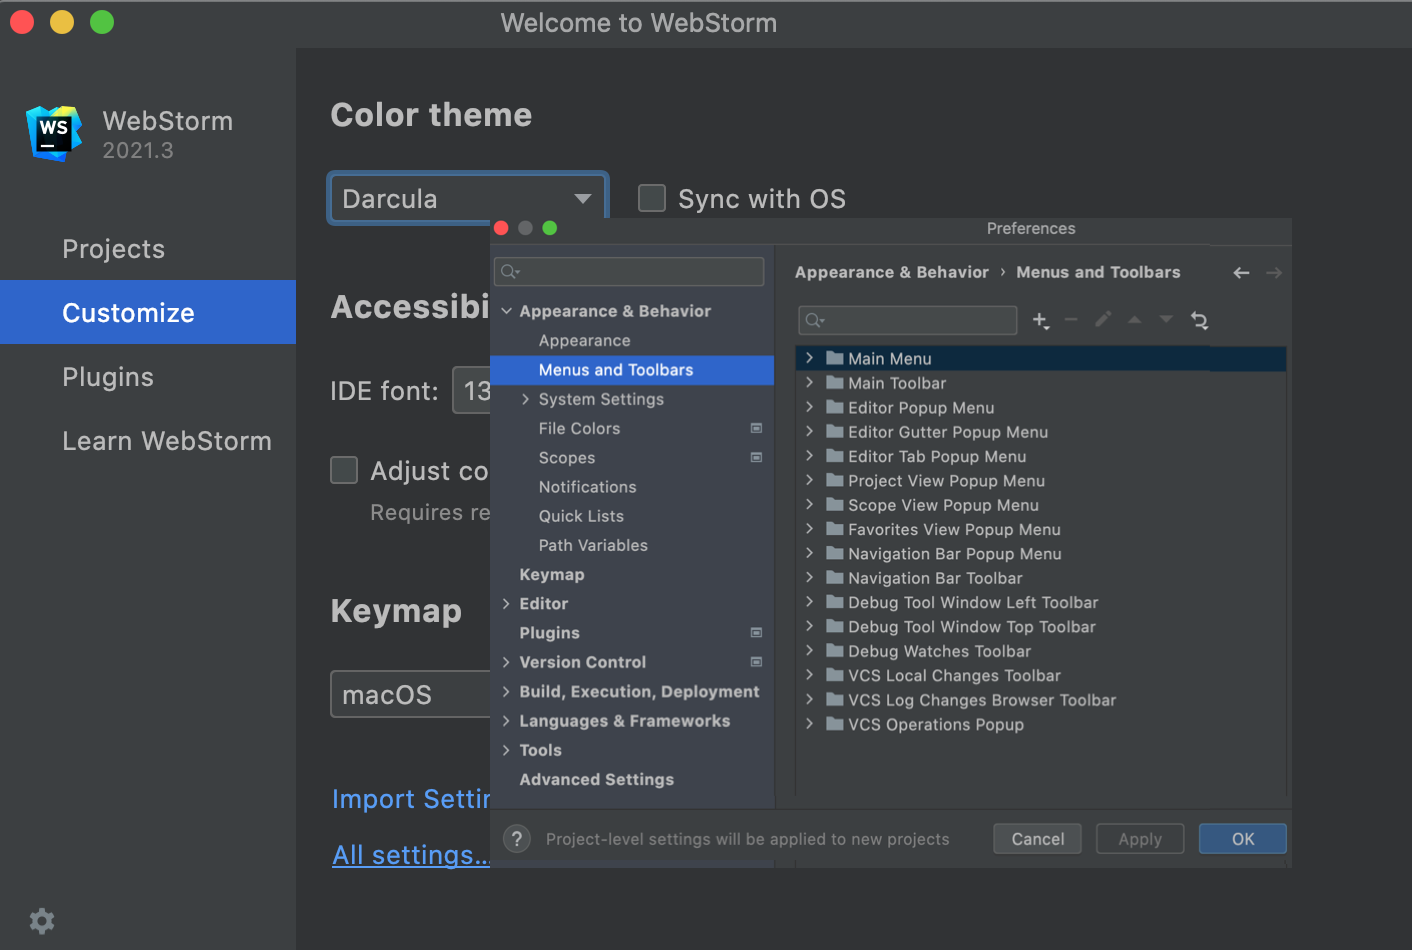Image resolution: width=1412 pixels, height=950 pixels.
Task: Expand the Main Menu tree node
Action: click(x=809, y=358)
